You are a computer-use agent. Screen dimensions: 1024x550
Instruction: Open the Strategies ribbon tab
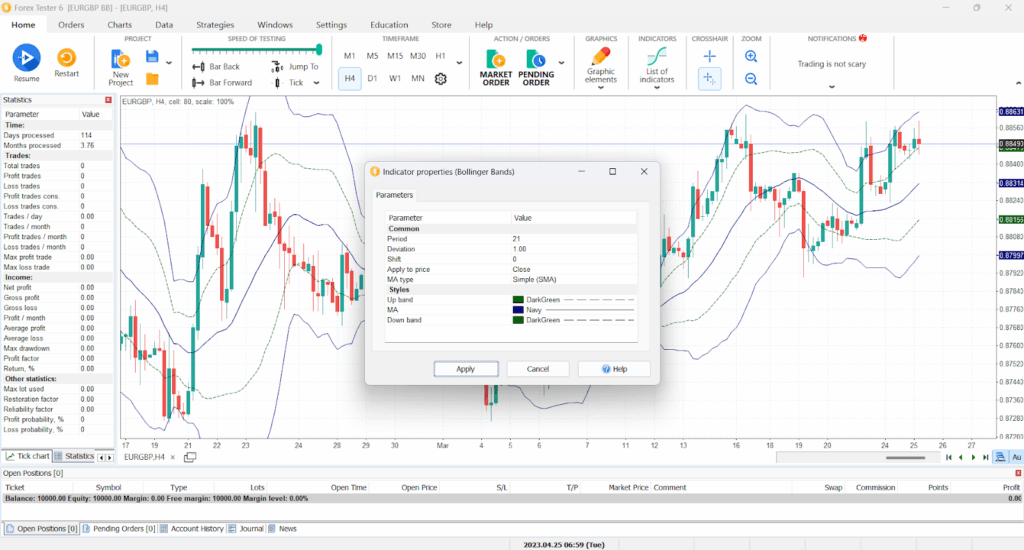tap(215, 25)
